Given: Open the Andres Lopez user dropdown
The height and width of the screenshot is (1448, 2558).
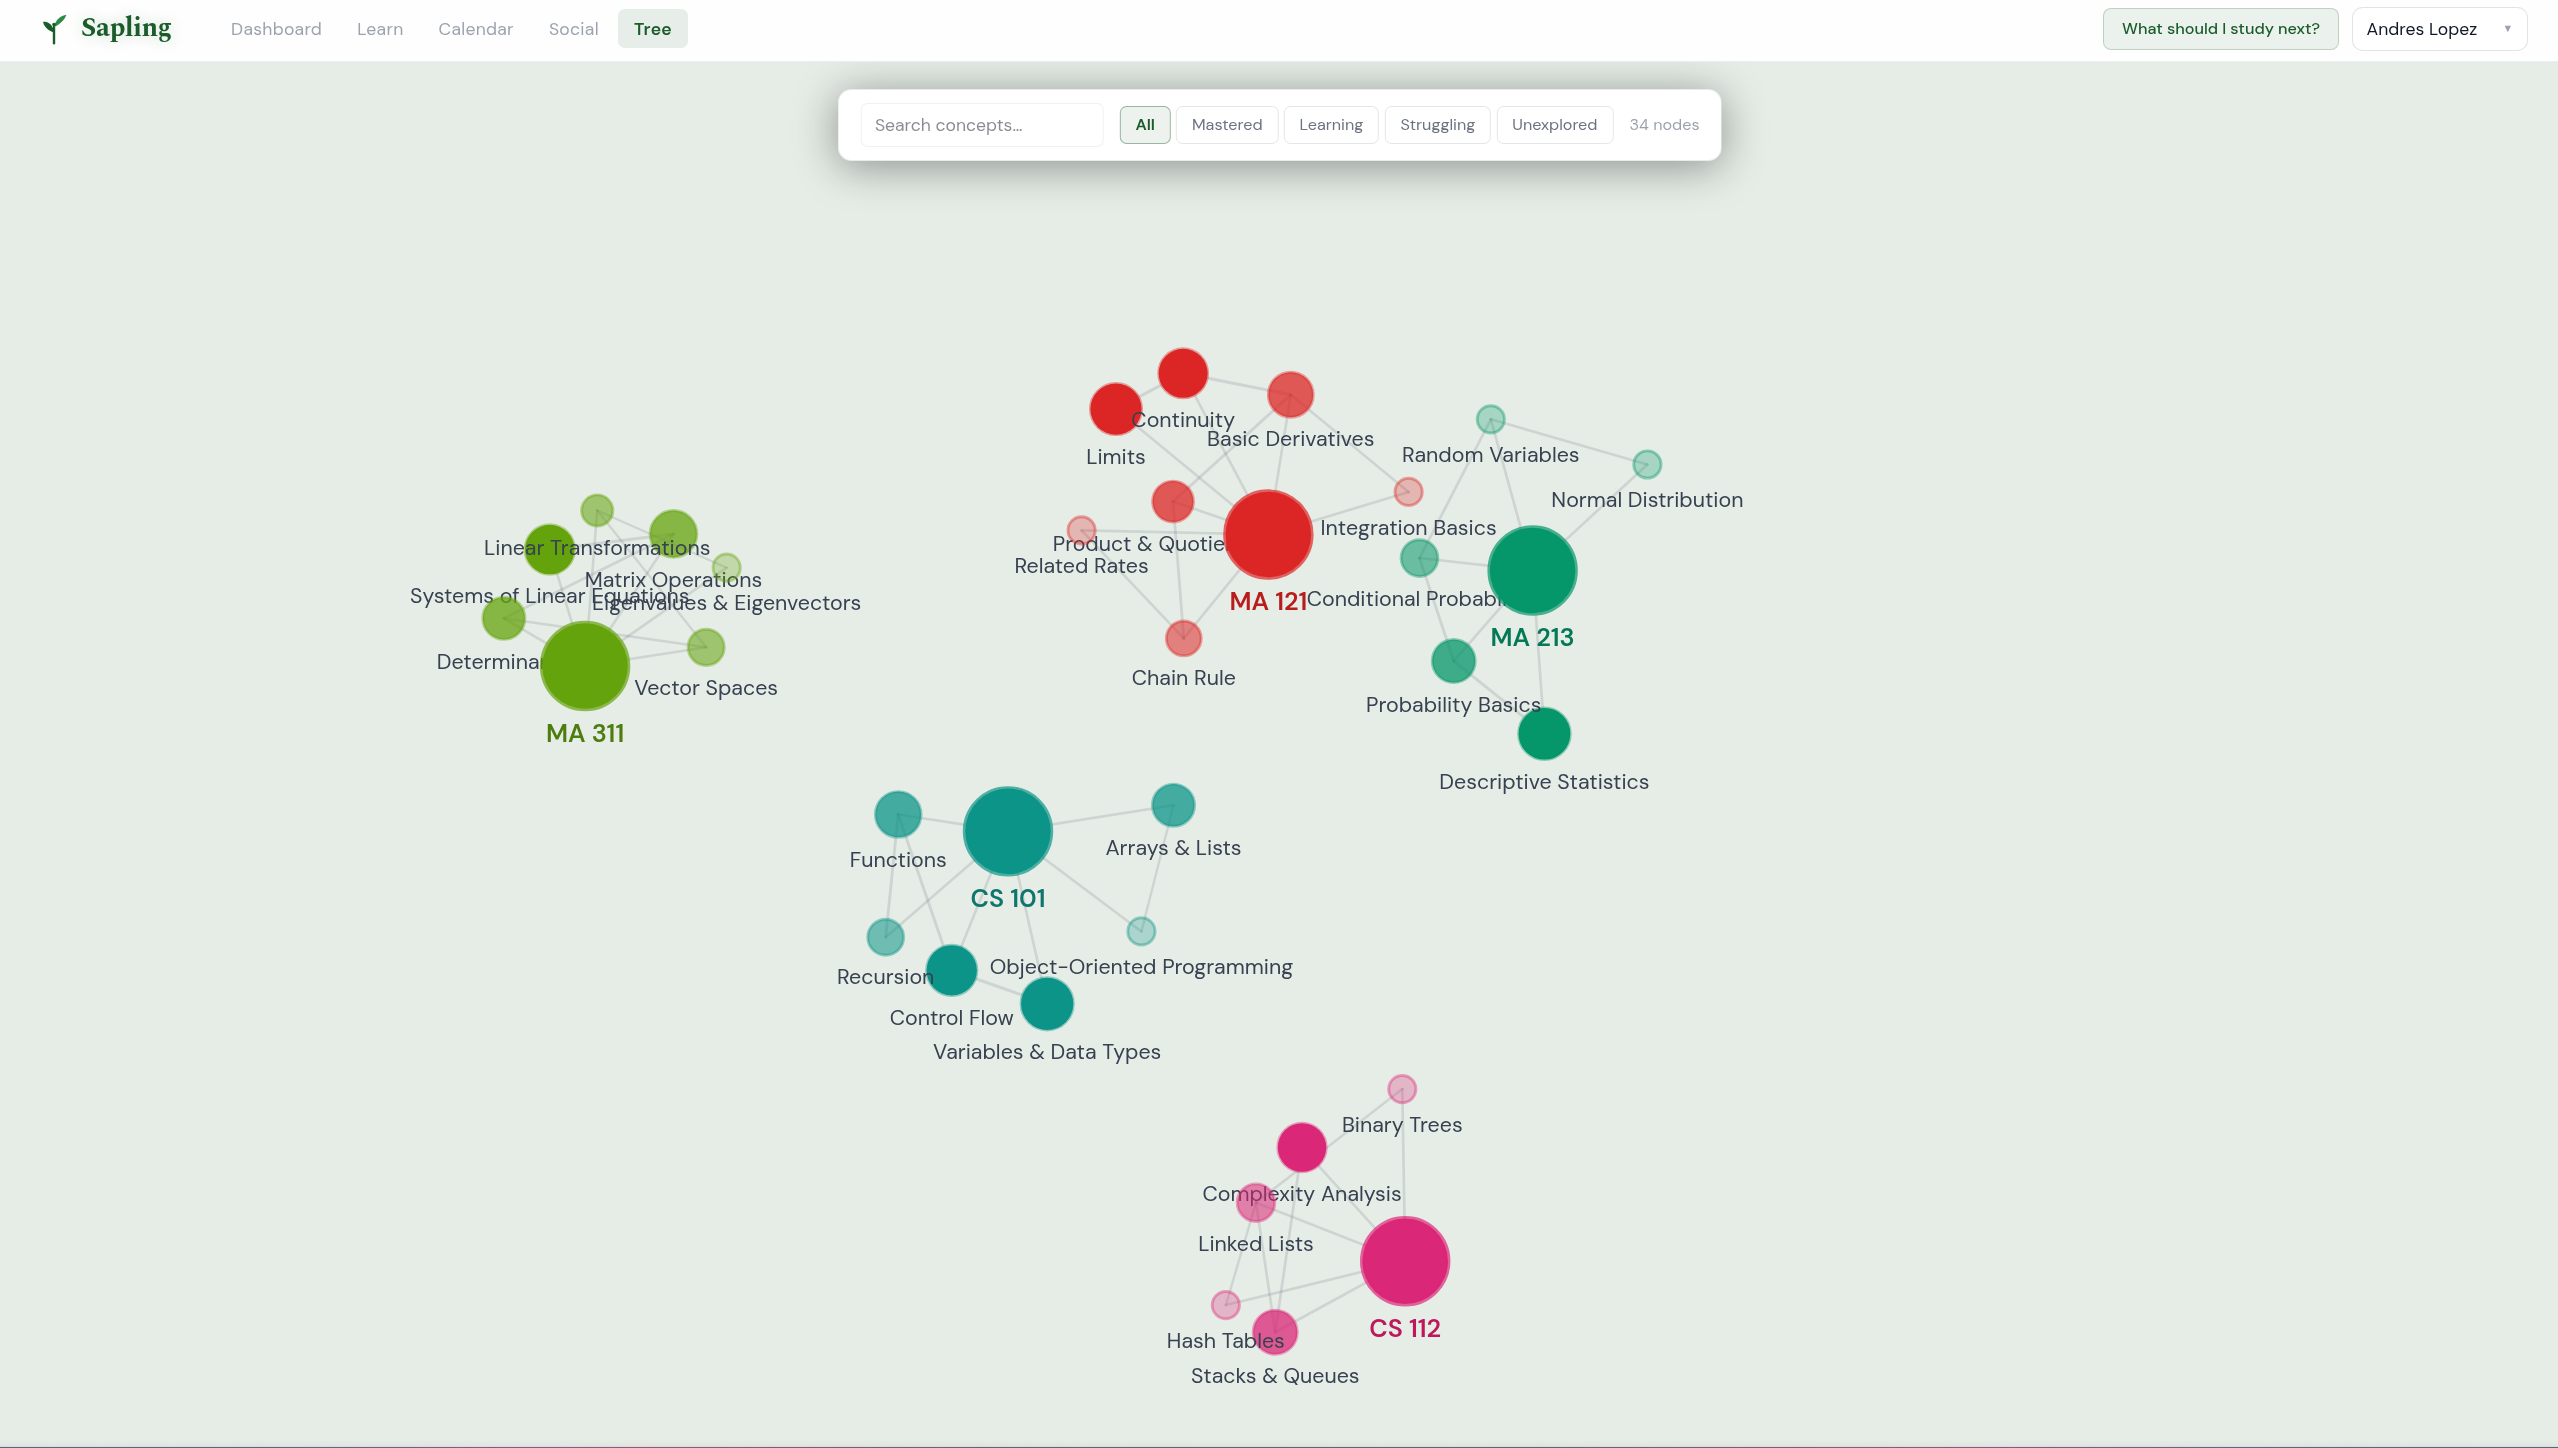Looking at the screenshot, I should 2438,29.
